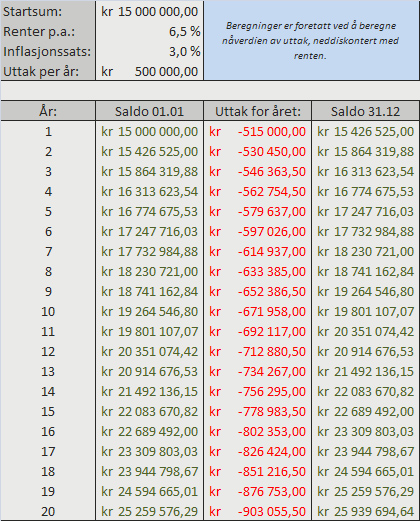Click the Uttak for året header
Image resolution: width=420 pixels, height=521 pixels.
click(x=258, y=111)
